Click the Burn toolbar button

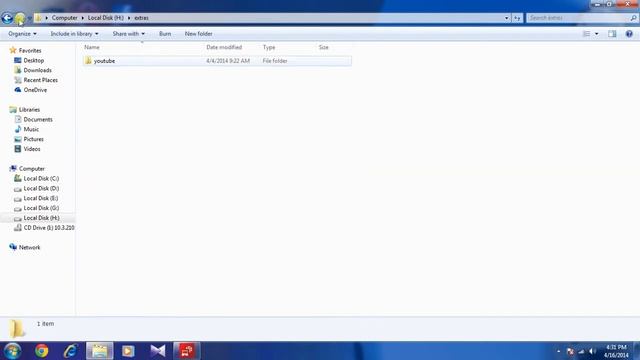(x=165, y=34)
